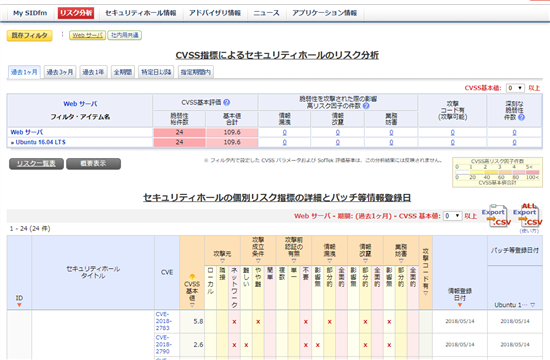Viewport: 550px width, 360px height.
Task: Click the 1 - 24 (24 件) result count
Action: pos(30,228)
